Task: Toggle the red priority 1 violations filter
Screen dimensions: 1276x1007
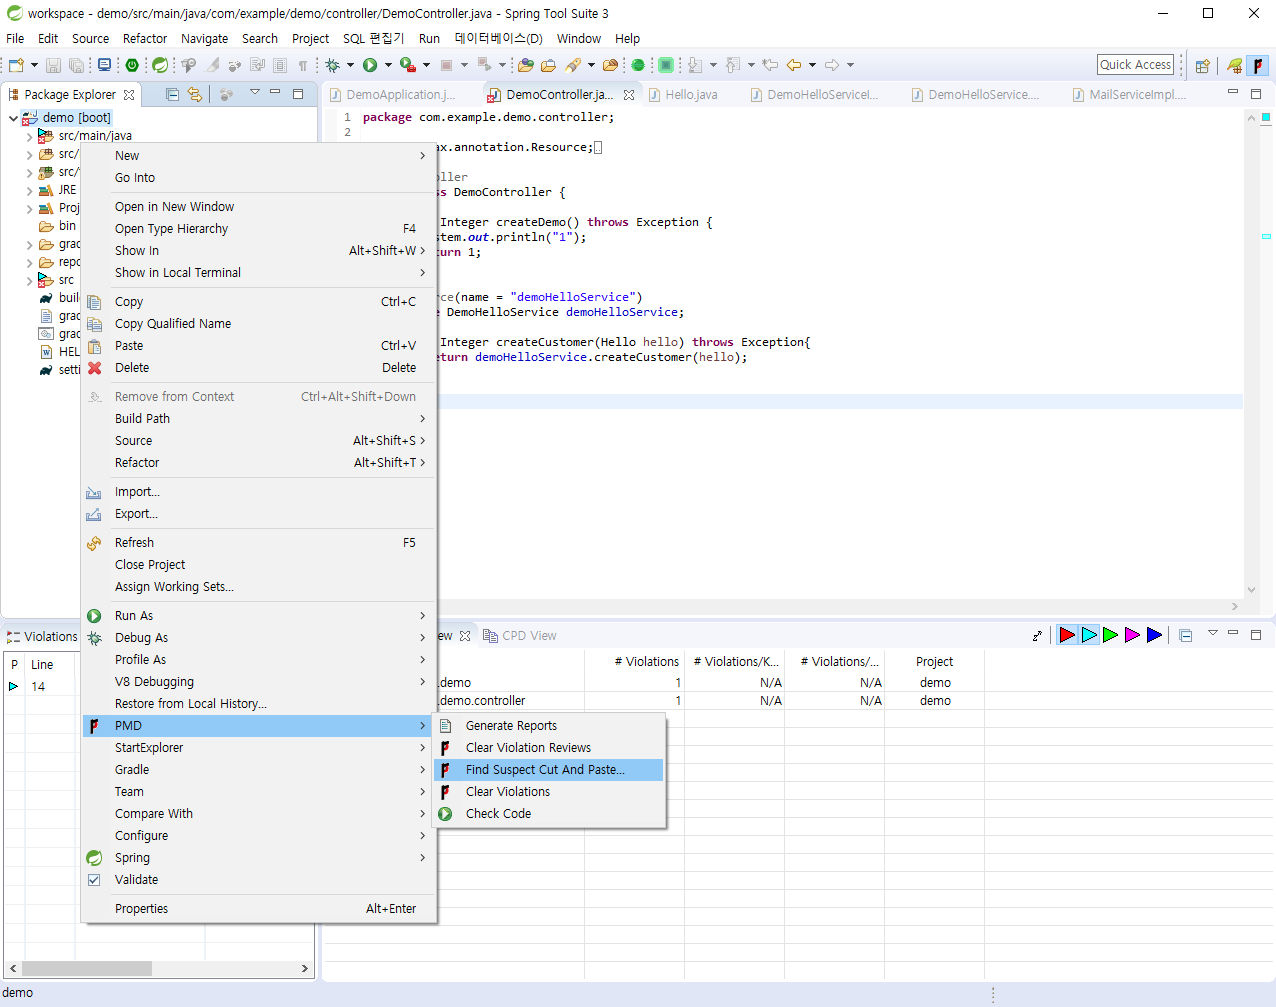Action: point(1067,635)
